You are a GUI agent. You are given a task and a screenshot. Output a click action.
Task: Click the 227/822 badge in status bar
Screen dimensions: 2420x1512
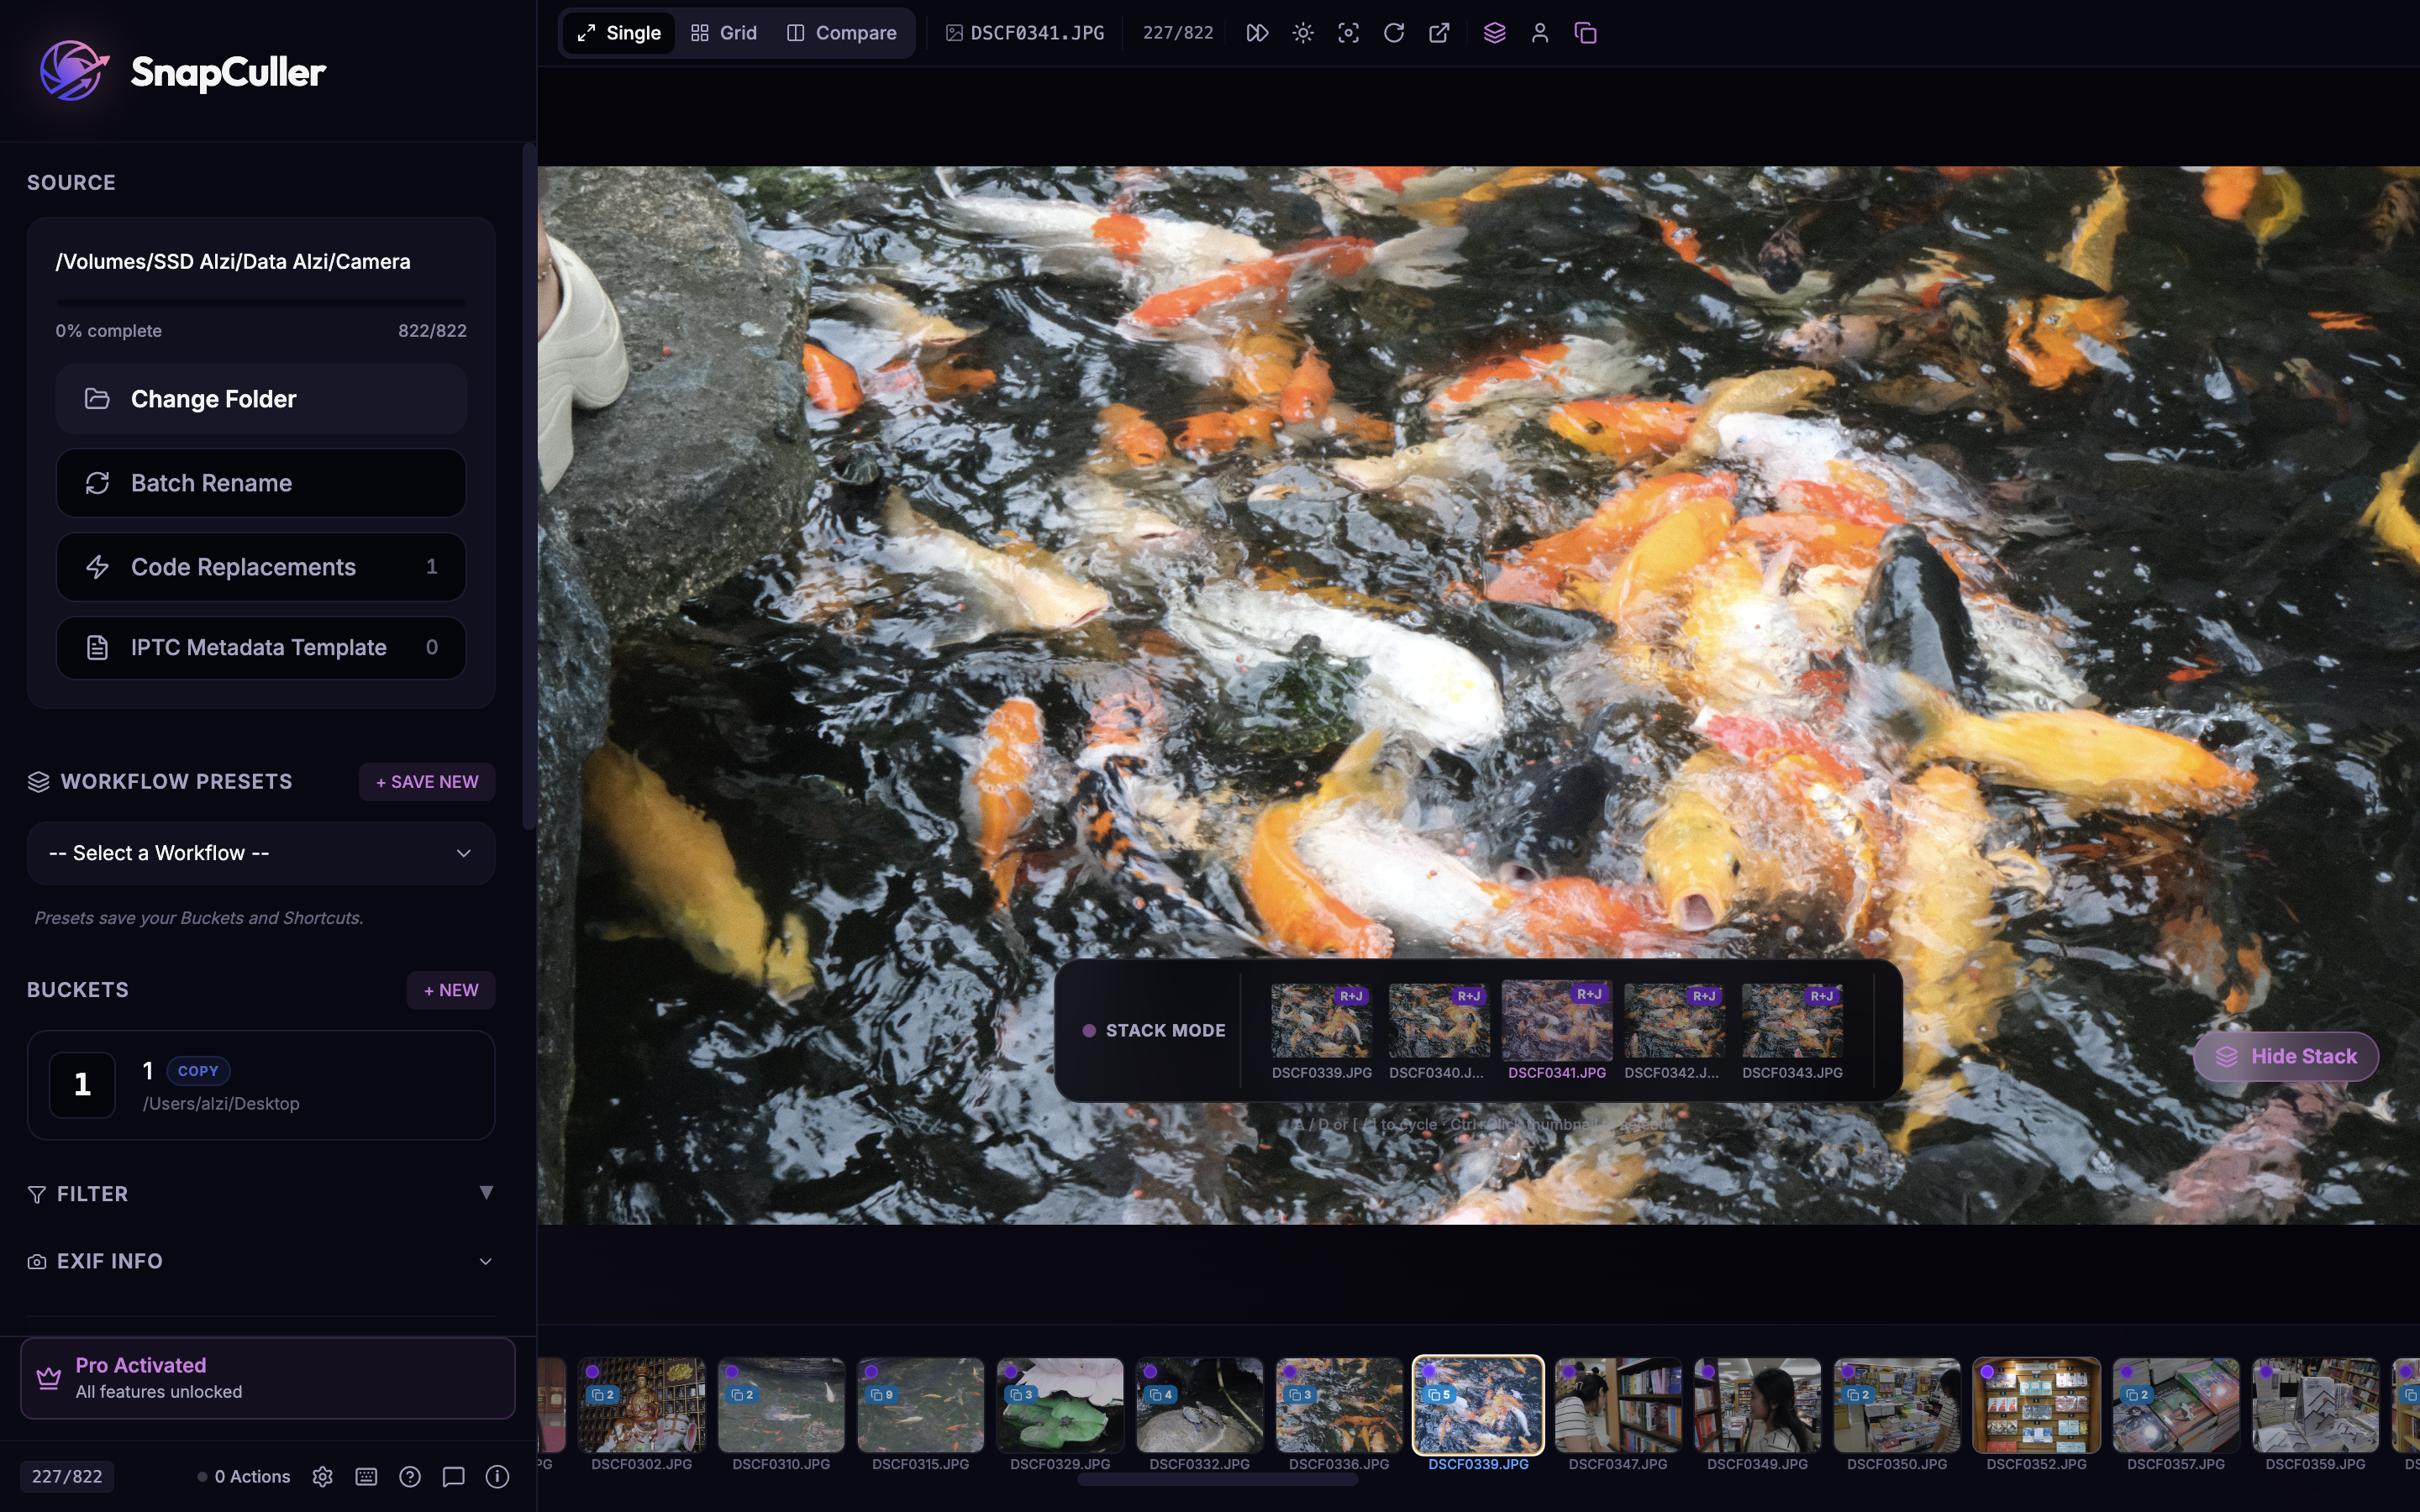point(67,1477)
